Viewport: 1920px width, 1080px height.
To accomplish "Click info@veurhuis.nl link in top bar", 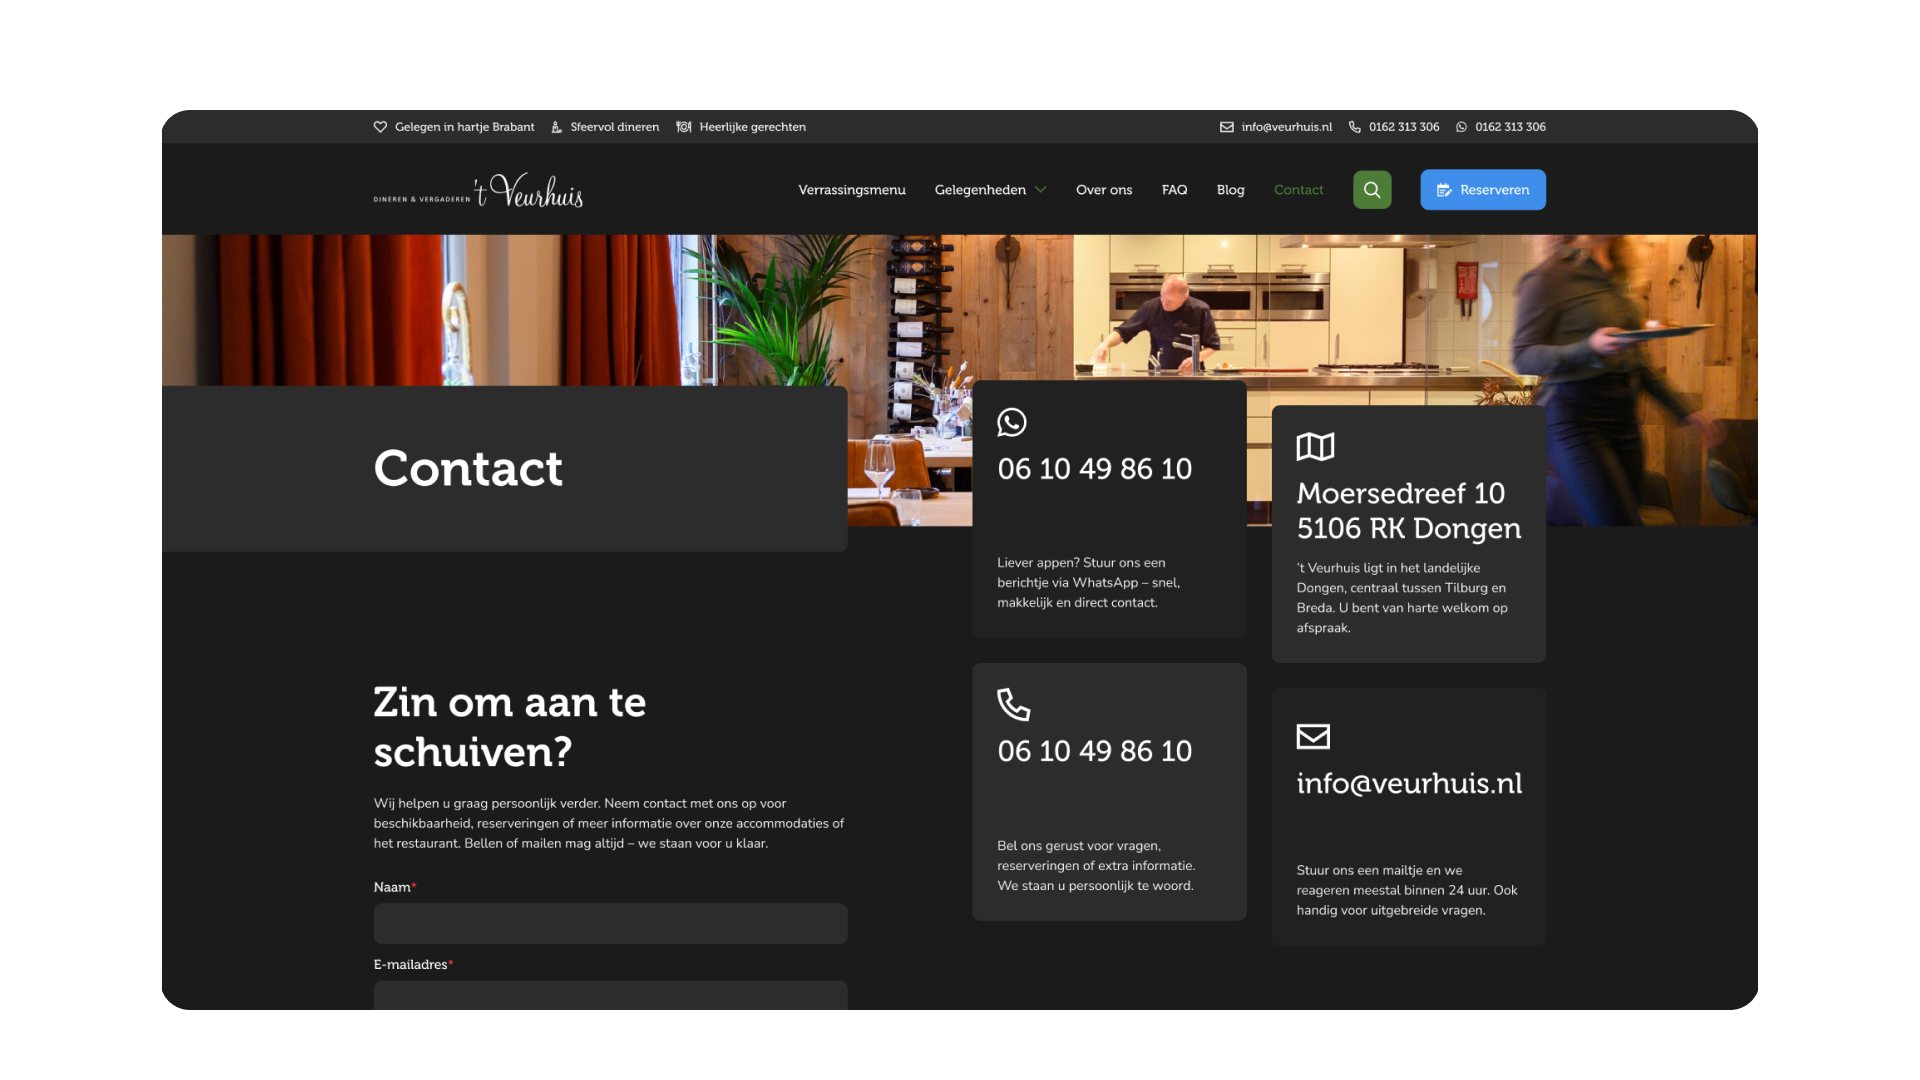I will click(1286, 127).
